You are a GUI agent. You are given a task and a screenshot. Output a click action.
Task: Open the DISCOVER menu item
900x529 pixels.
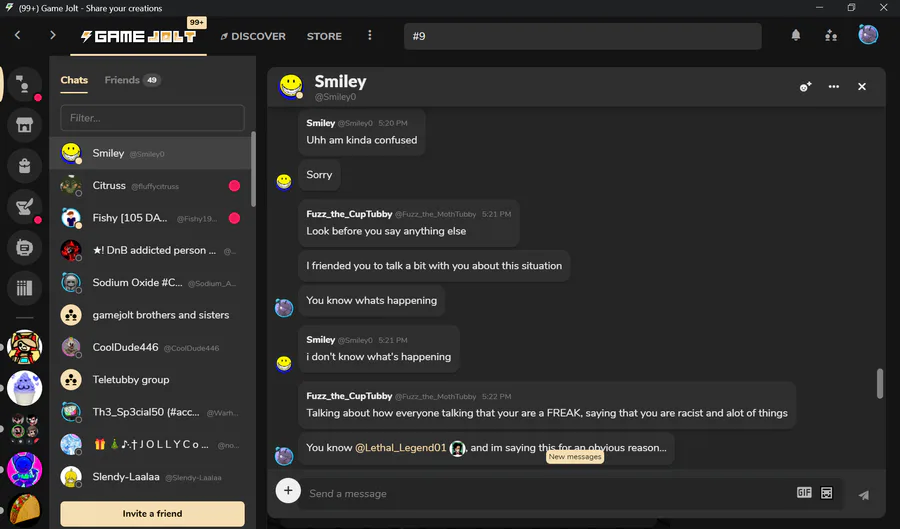(253, 36)
